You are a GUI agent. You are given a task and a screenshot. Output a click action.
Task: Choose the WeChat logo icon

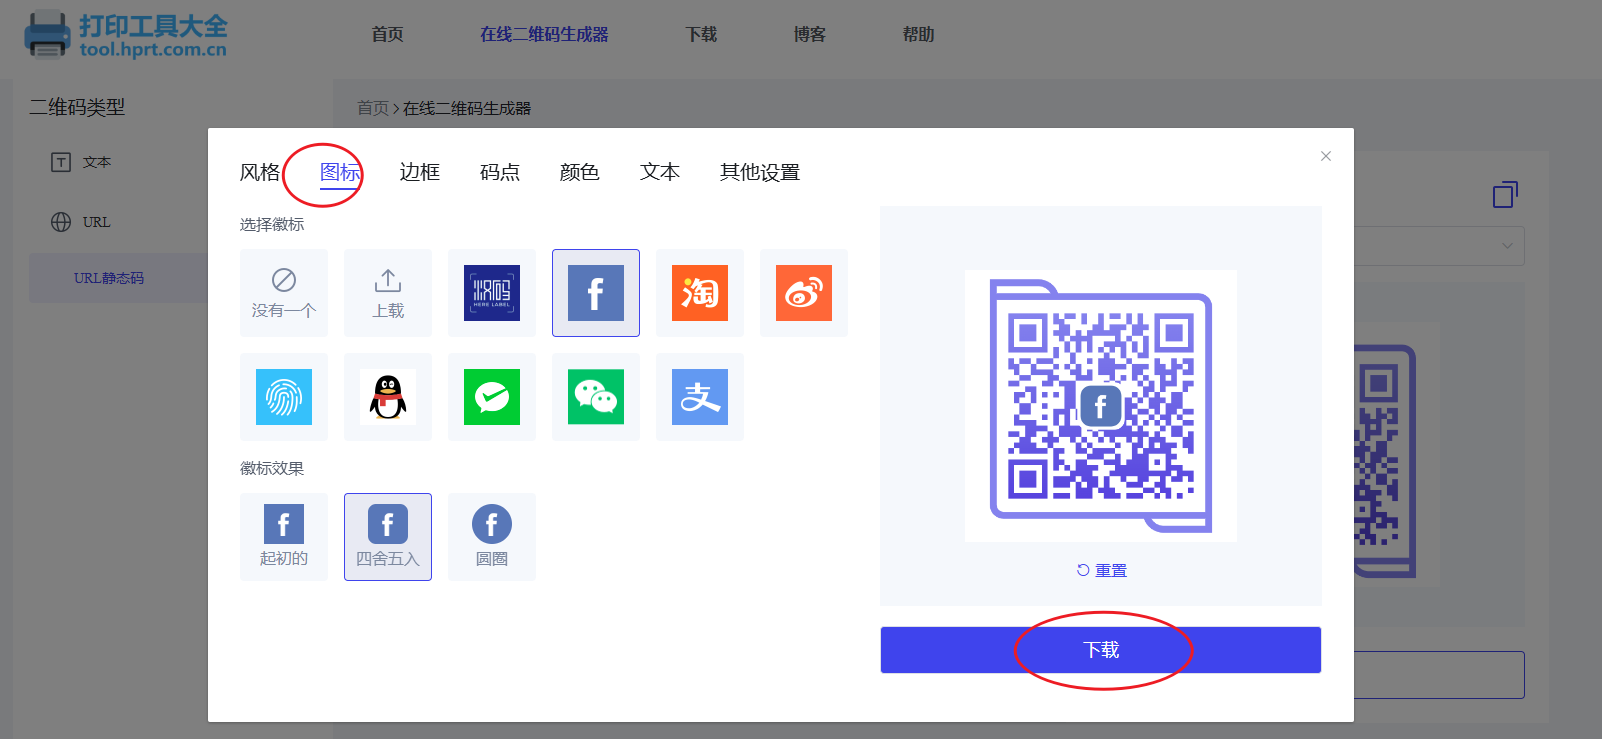596,397
